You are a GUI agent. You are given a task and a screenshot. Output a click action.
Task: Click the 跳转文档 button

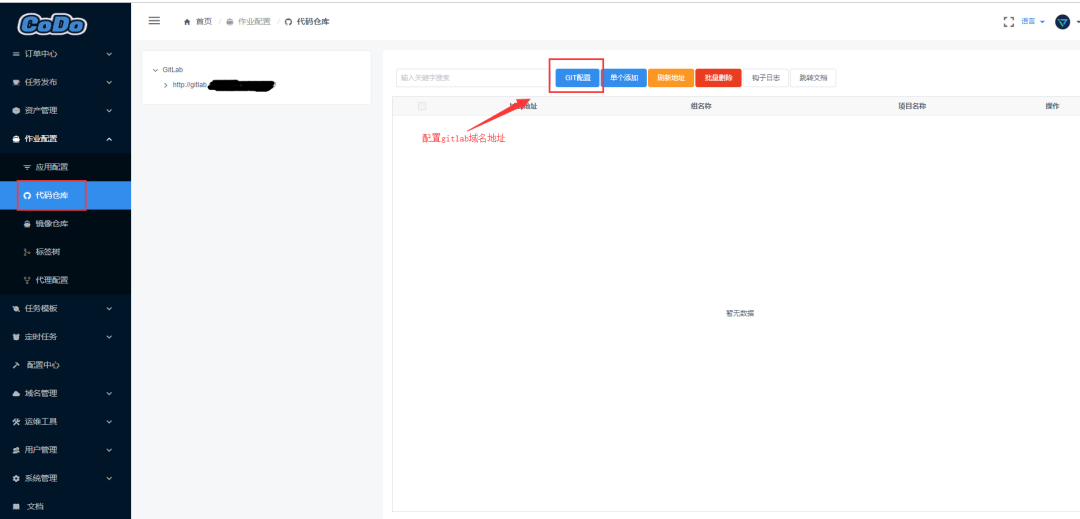point(813,78)
